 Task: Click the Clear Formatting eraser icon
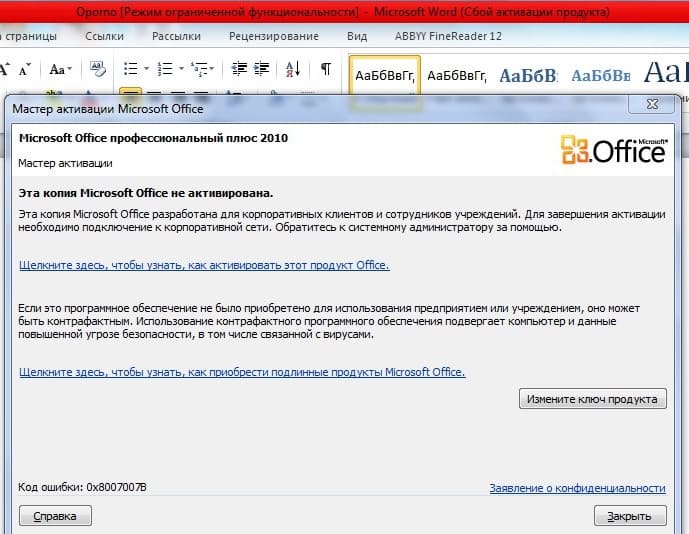tap(98, 69)
